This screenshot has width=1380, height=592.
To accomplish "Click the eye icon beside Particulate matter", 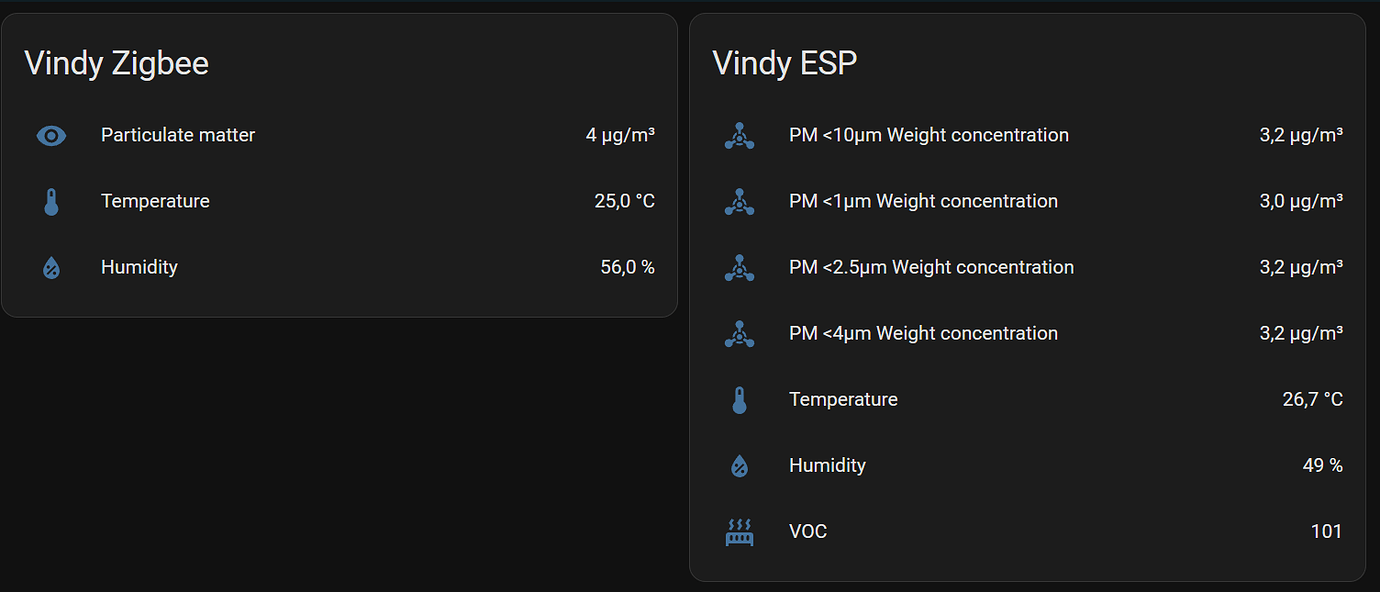I will click(51, 135).
